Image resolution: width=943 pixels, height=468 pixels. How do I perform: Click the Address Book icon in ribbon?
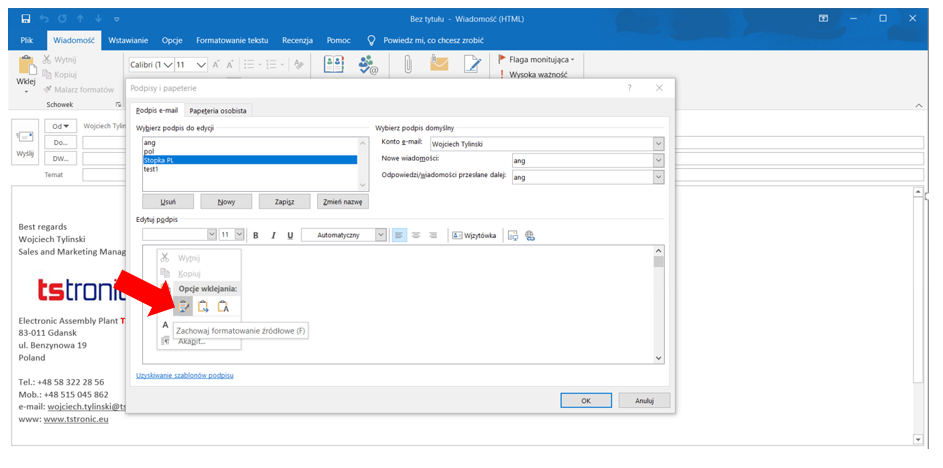pos(335,65)
